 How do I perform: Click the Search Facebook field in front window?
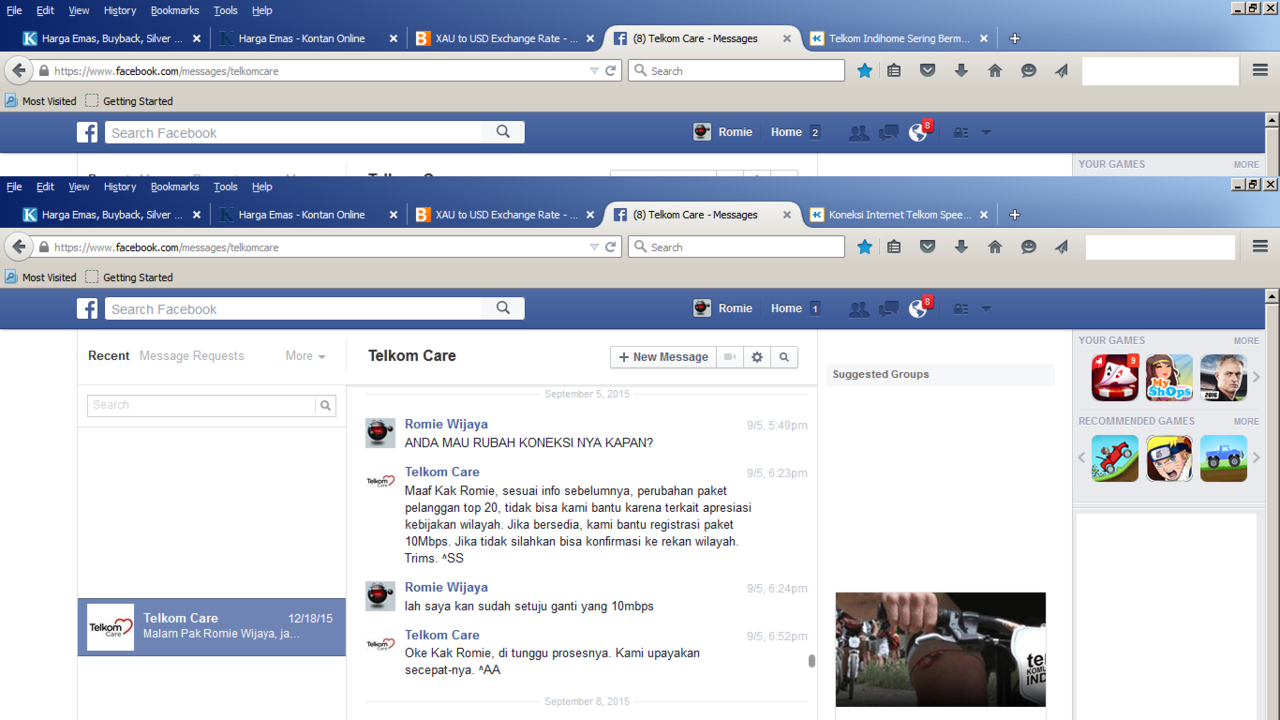(x=294, y=309)
